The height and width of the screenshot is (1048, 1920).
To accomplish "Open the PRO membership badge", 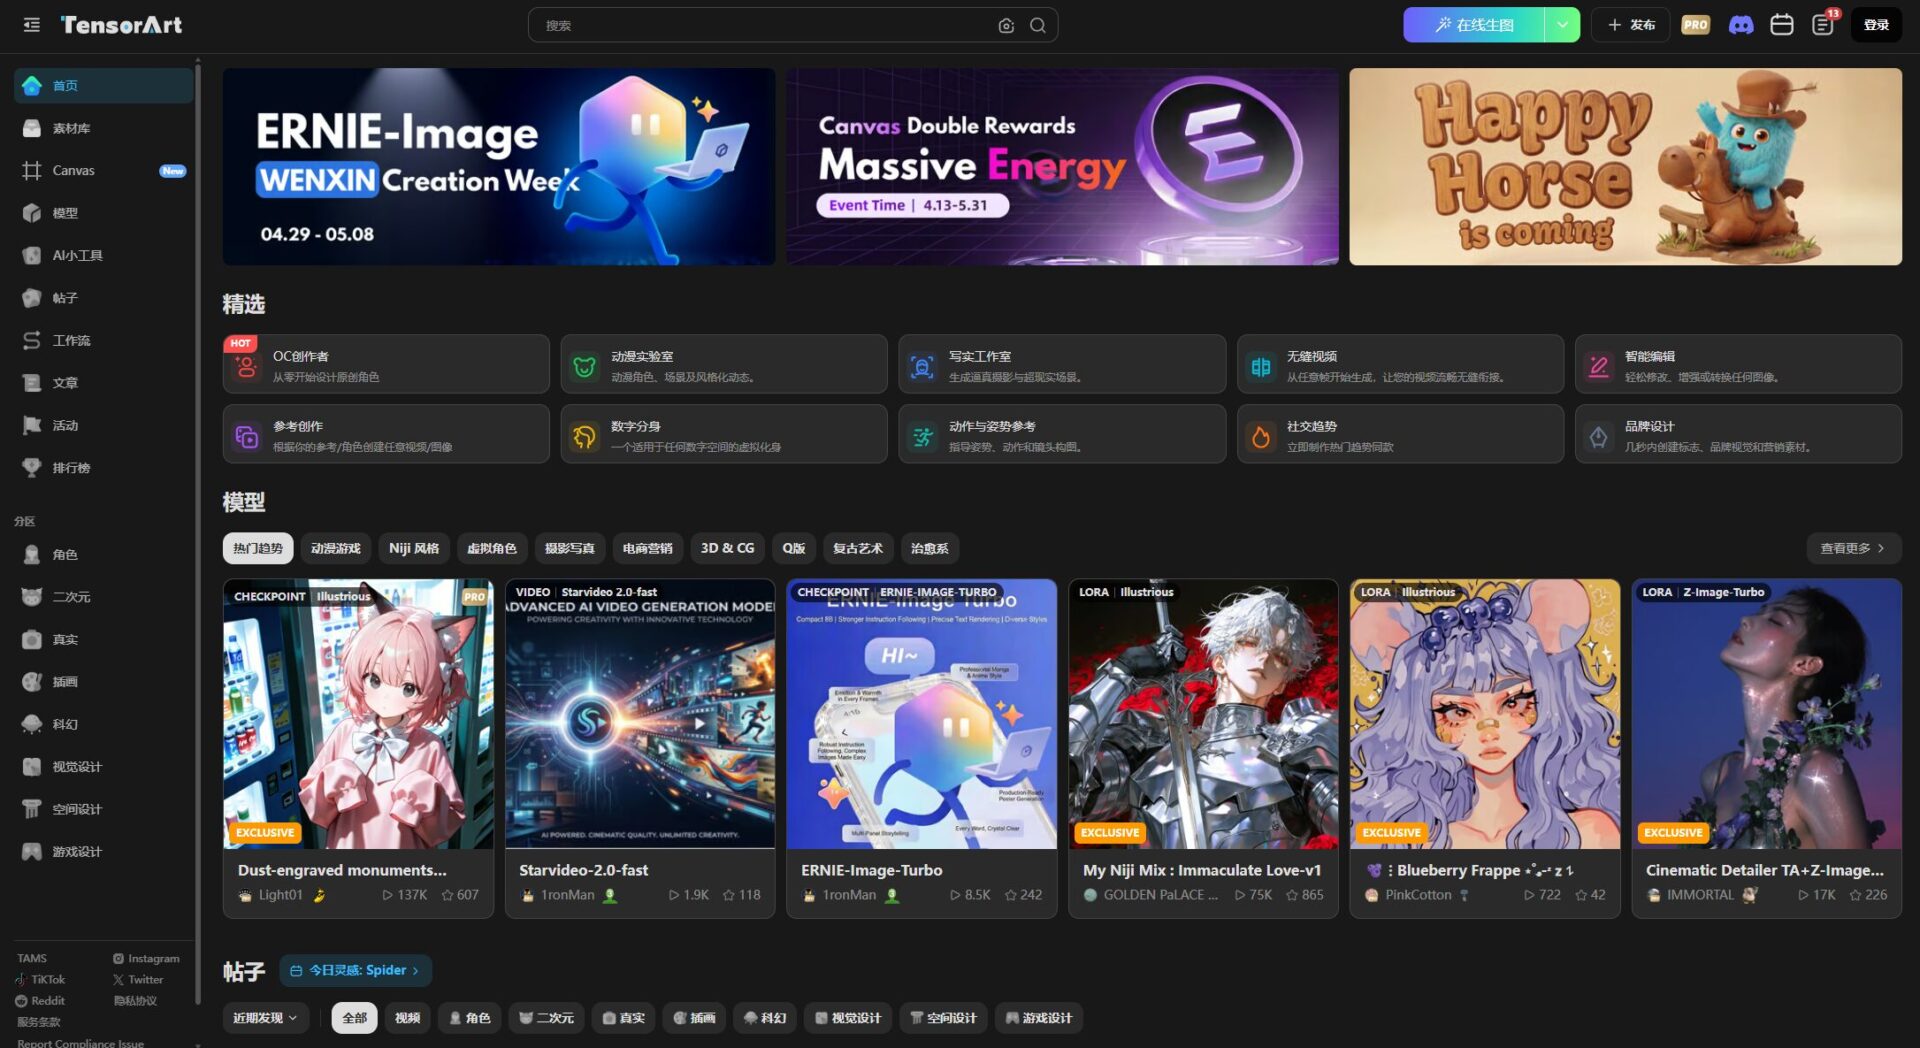I will tap(1695, 25).
